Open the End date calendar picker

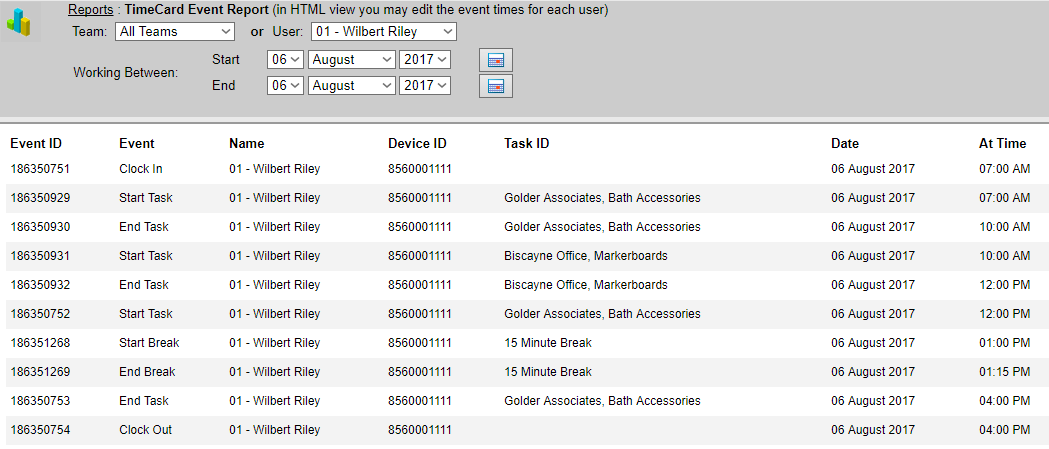495,86
